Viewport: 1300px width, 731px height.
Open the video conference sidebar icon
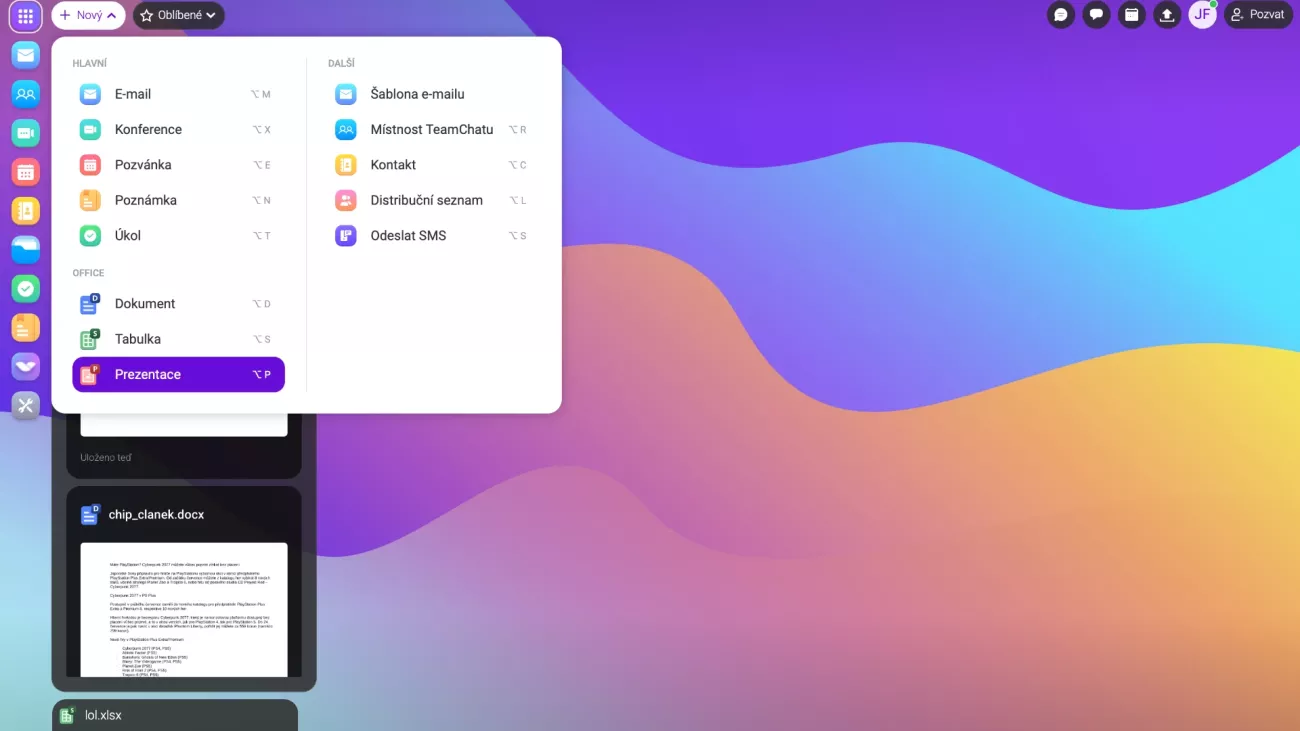point(26,133)
